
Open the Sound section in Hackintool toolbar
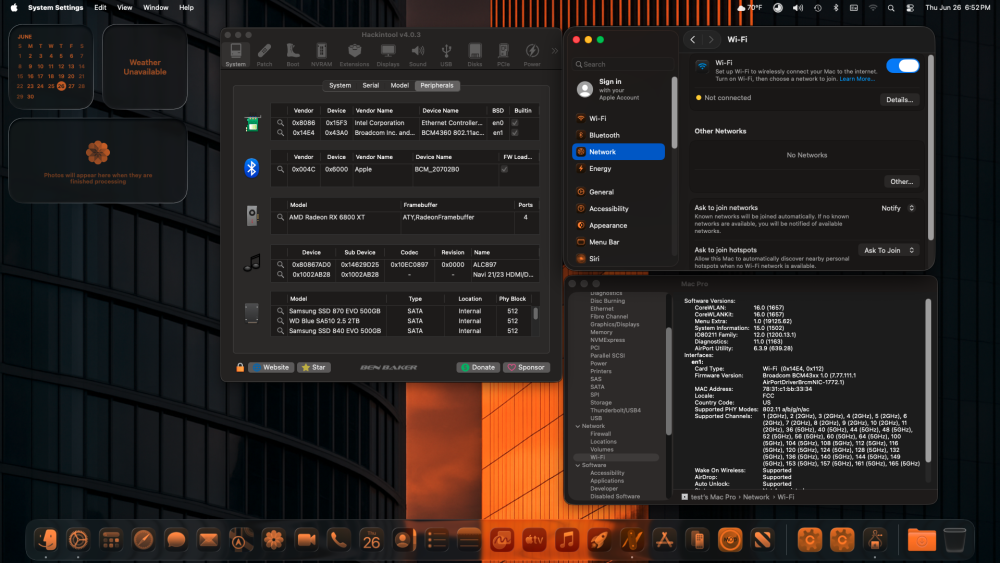coord(418,55)
